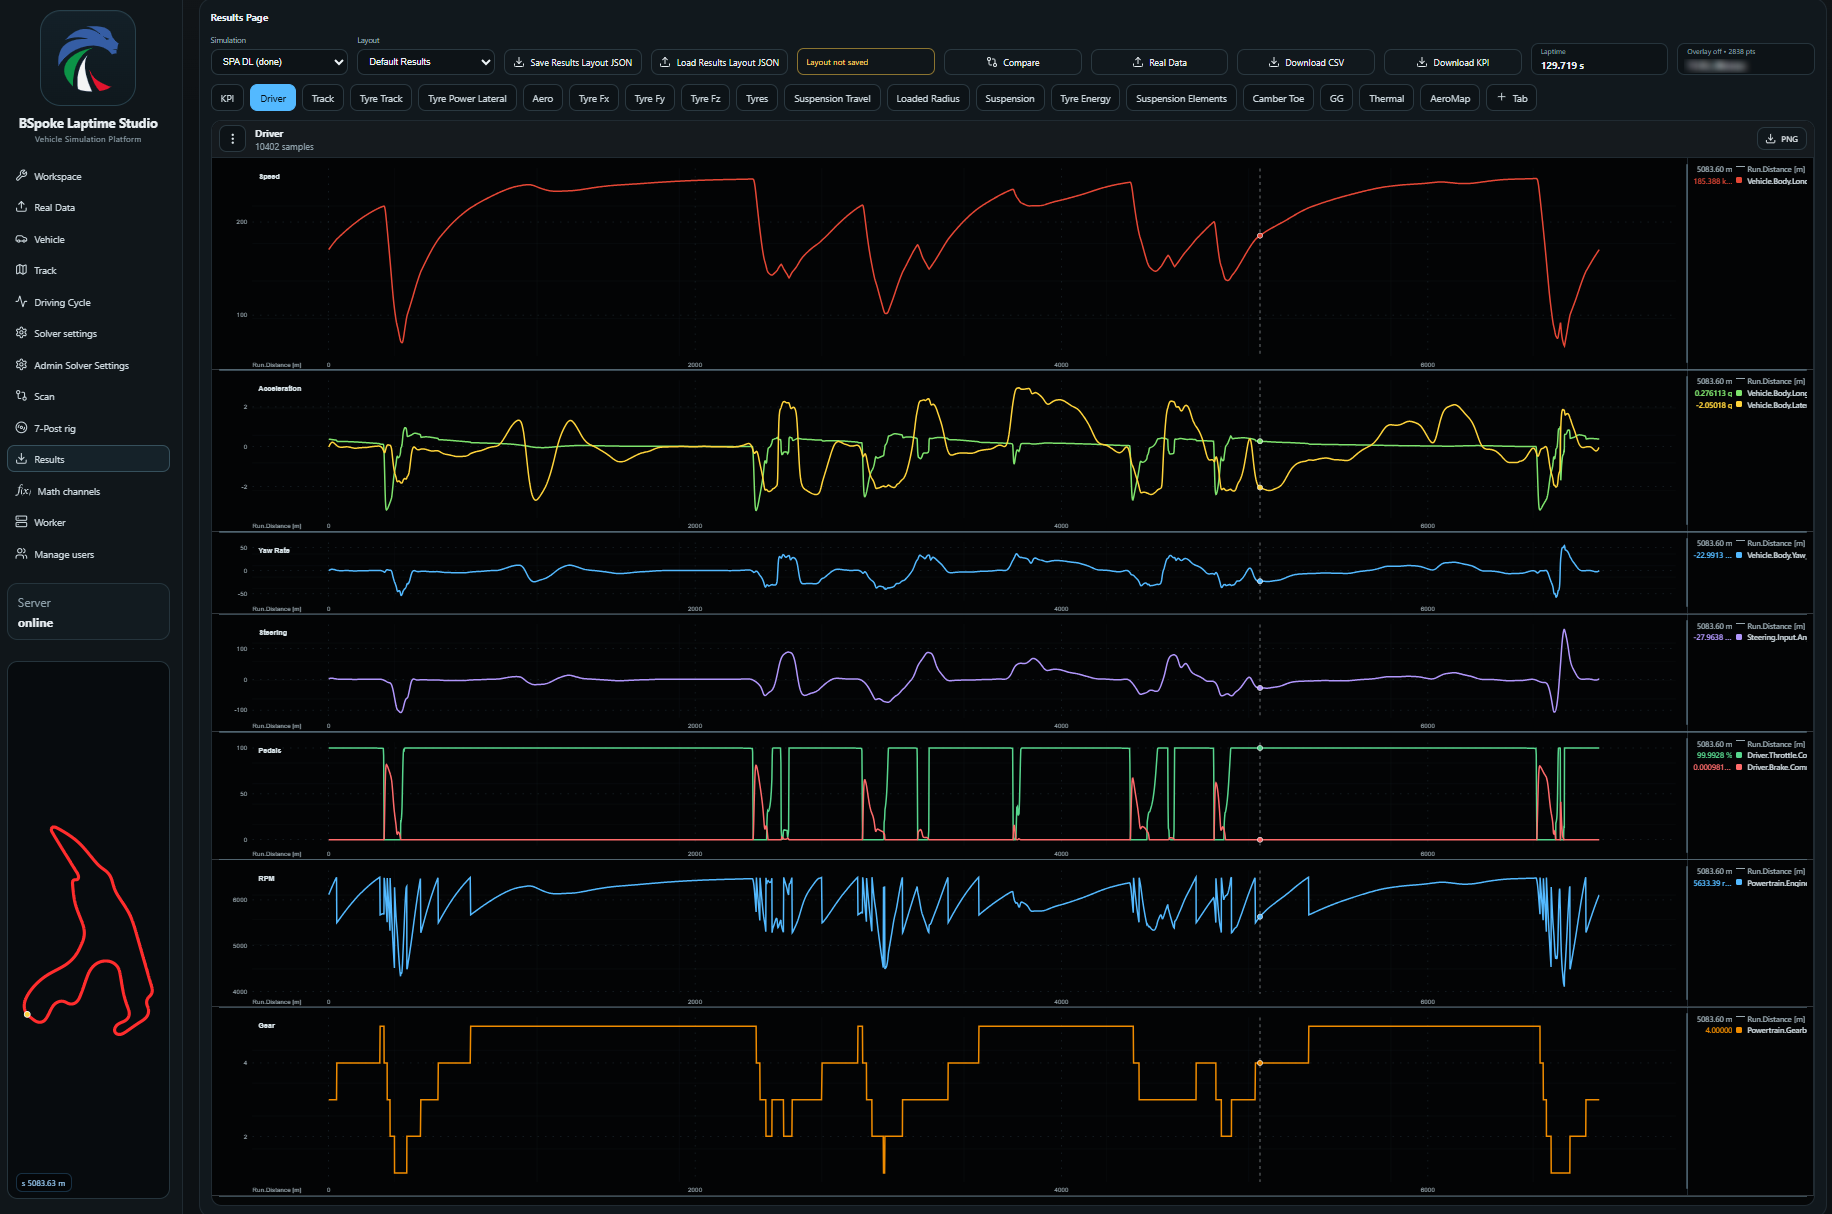Select the GG tab
This screenshot has height=1214, width=1832.
pos(1336,98)
